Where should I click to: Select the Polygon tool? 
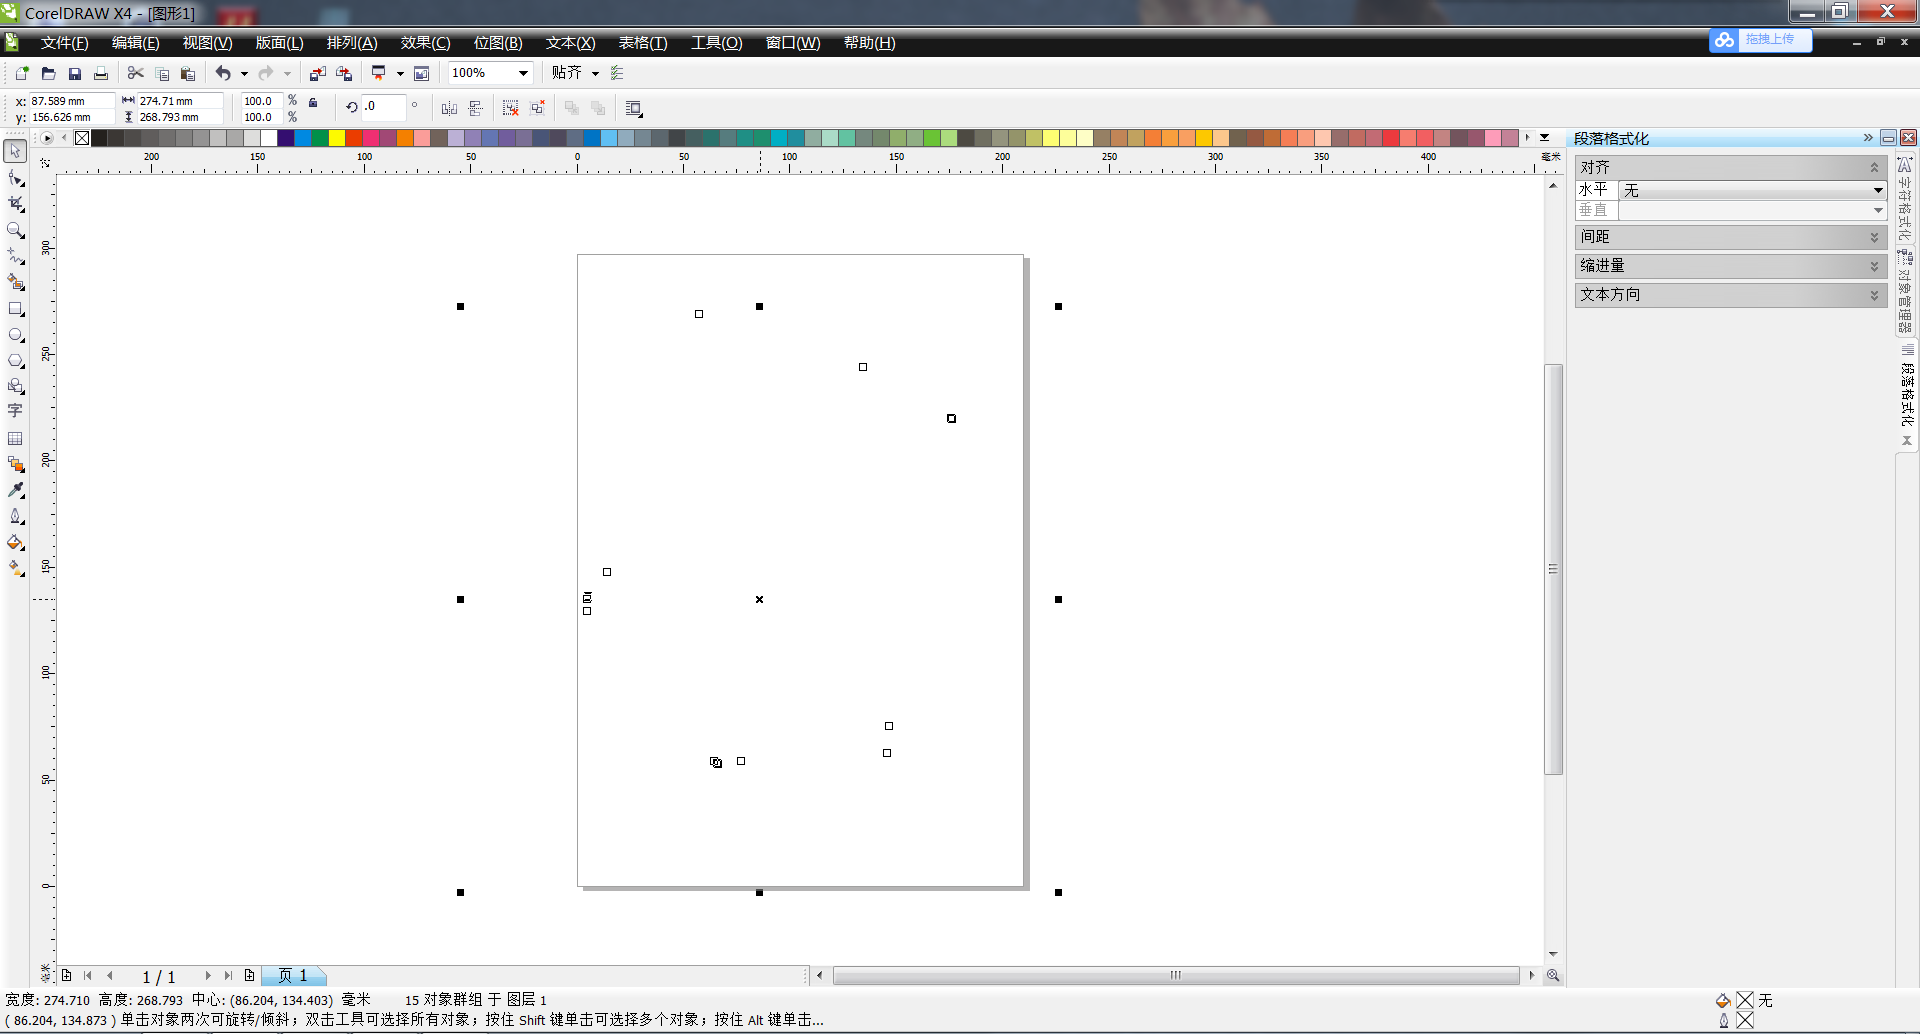(x=15, y=360)
